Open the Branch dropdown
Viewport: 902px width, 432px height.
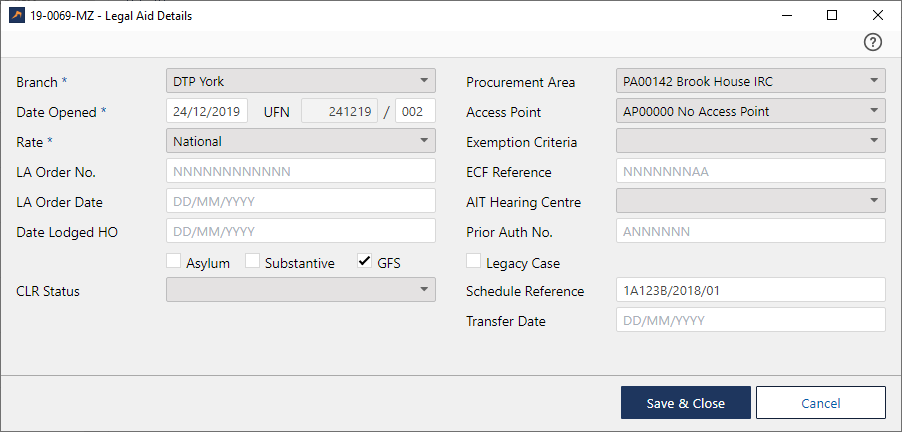coord(300,81)
